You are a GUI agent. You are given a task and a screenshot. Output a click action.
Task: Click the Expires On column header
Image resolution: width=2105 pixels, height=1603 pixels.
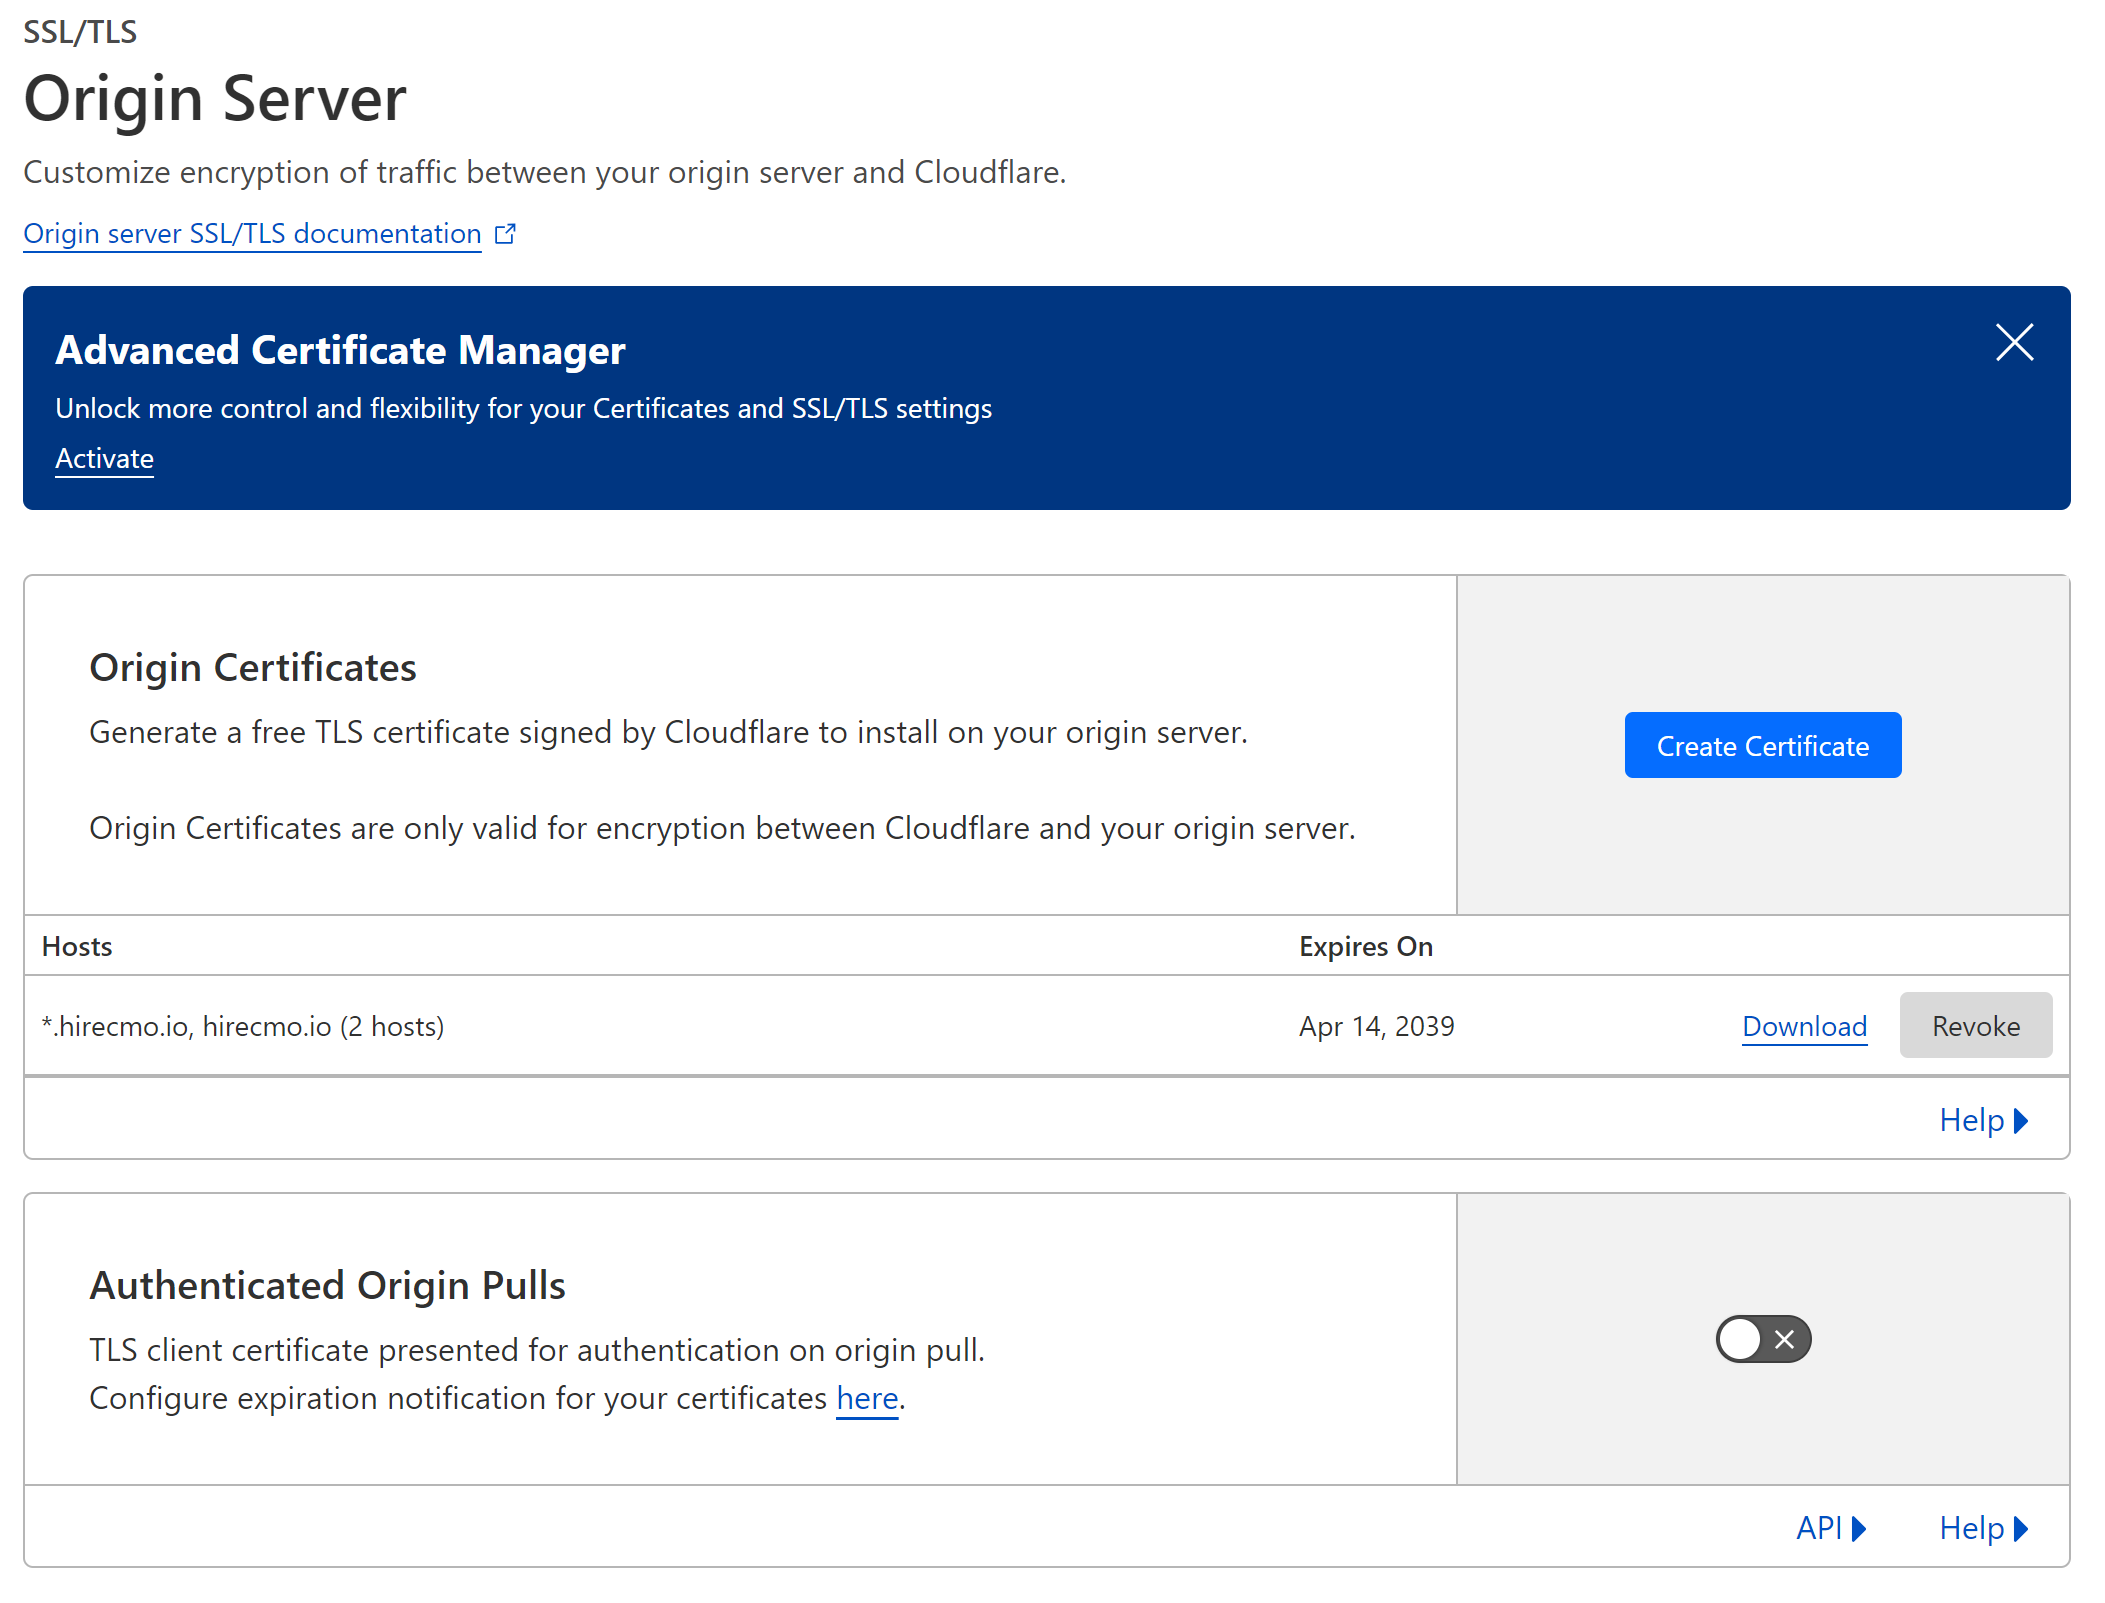tap(1365, 946)
